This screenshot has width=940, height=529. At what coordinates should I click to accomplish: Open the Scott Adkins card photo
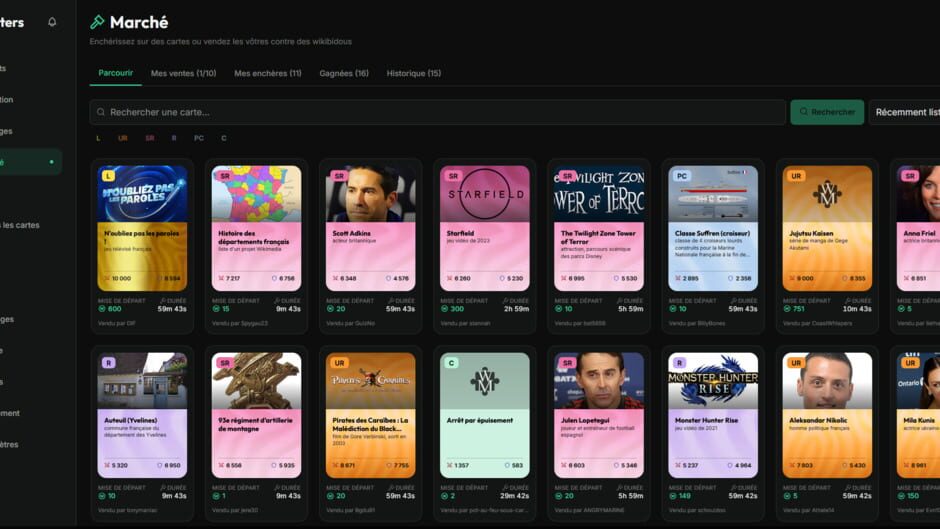coord(370,194)
